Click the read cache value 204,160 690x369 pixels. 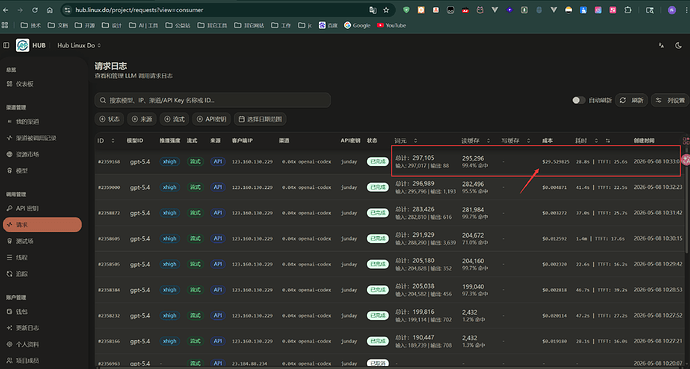coord(473,261)
